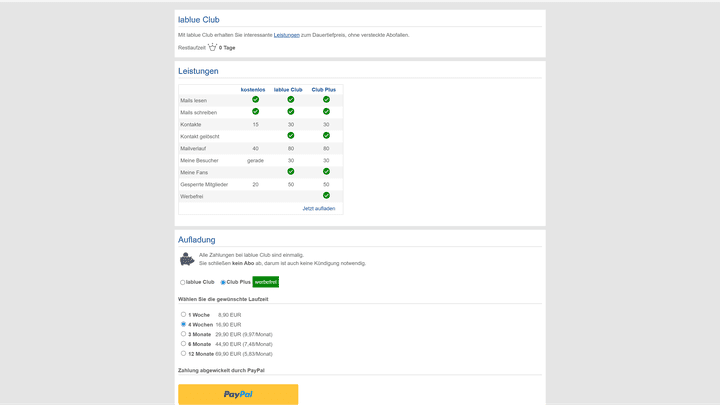Click the payment cash icon under Aufladung
The height and width of the screenshot is (405, 720).
(x=187, y=259)
